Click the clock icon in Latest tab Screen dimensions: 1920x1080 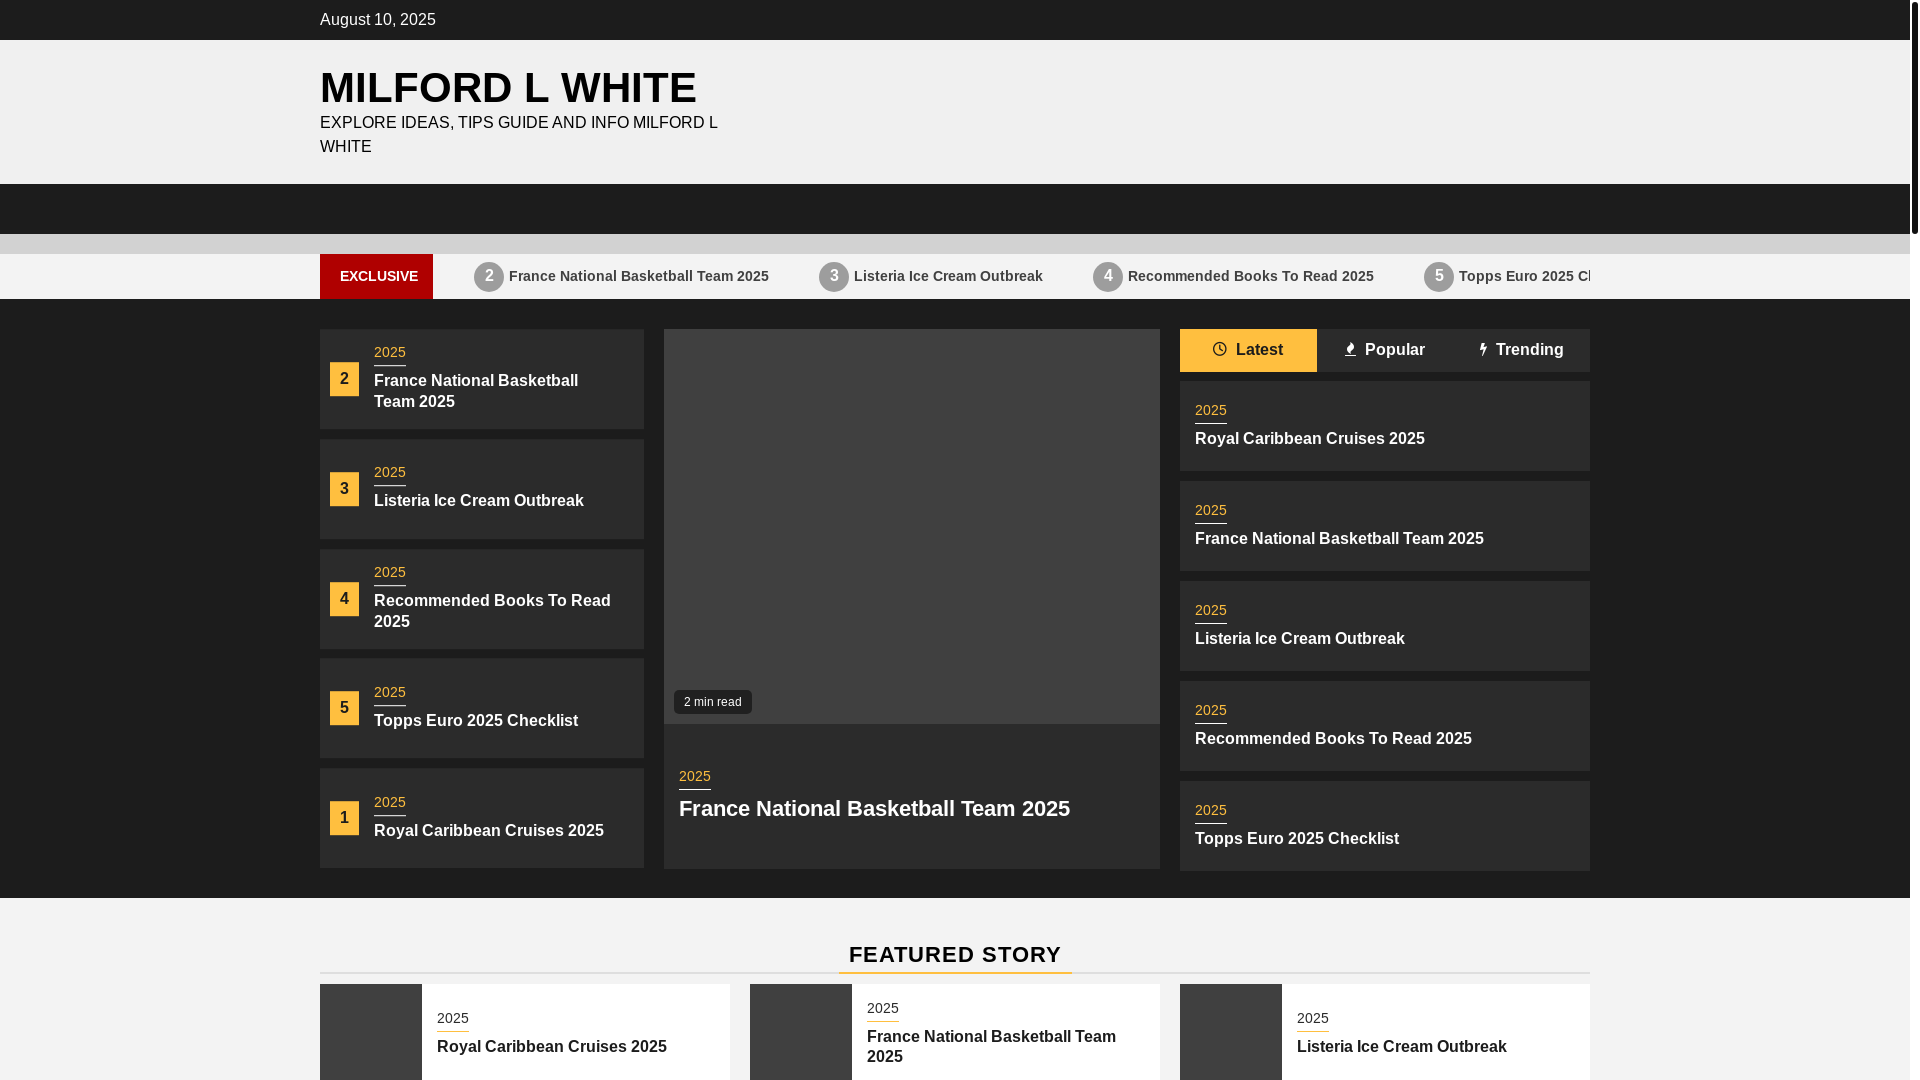(1220, 349)
